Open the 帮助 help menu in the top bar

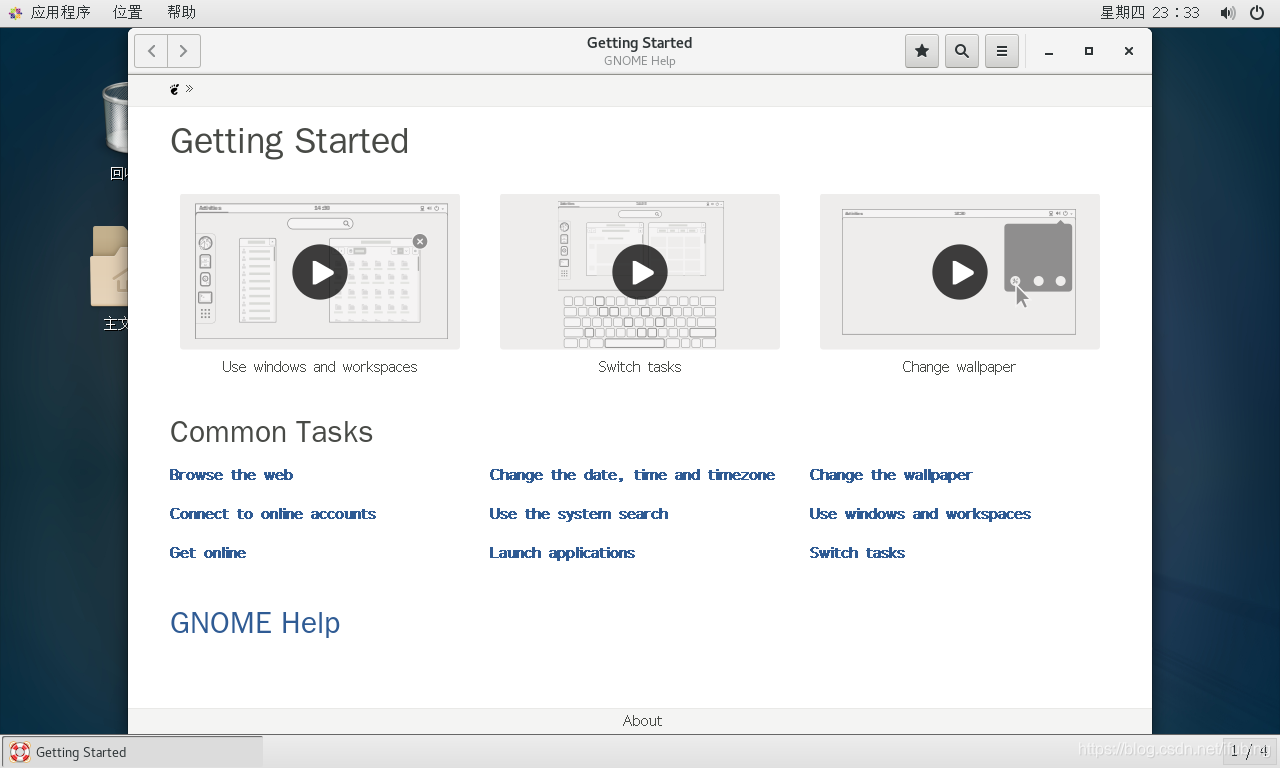click(x=181, y=12)
